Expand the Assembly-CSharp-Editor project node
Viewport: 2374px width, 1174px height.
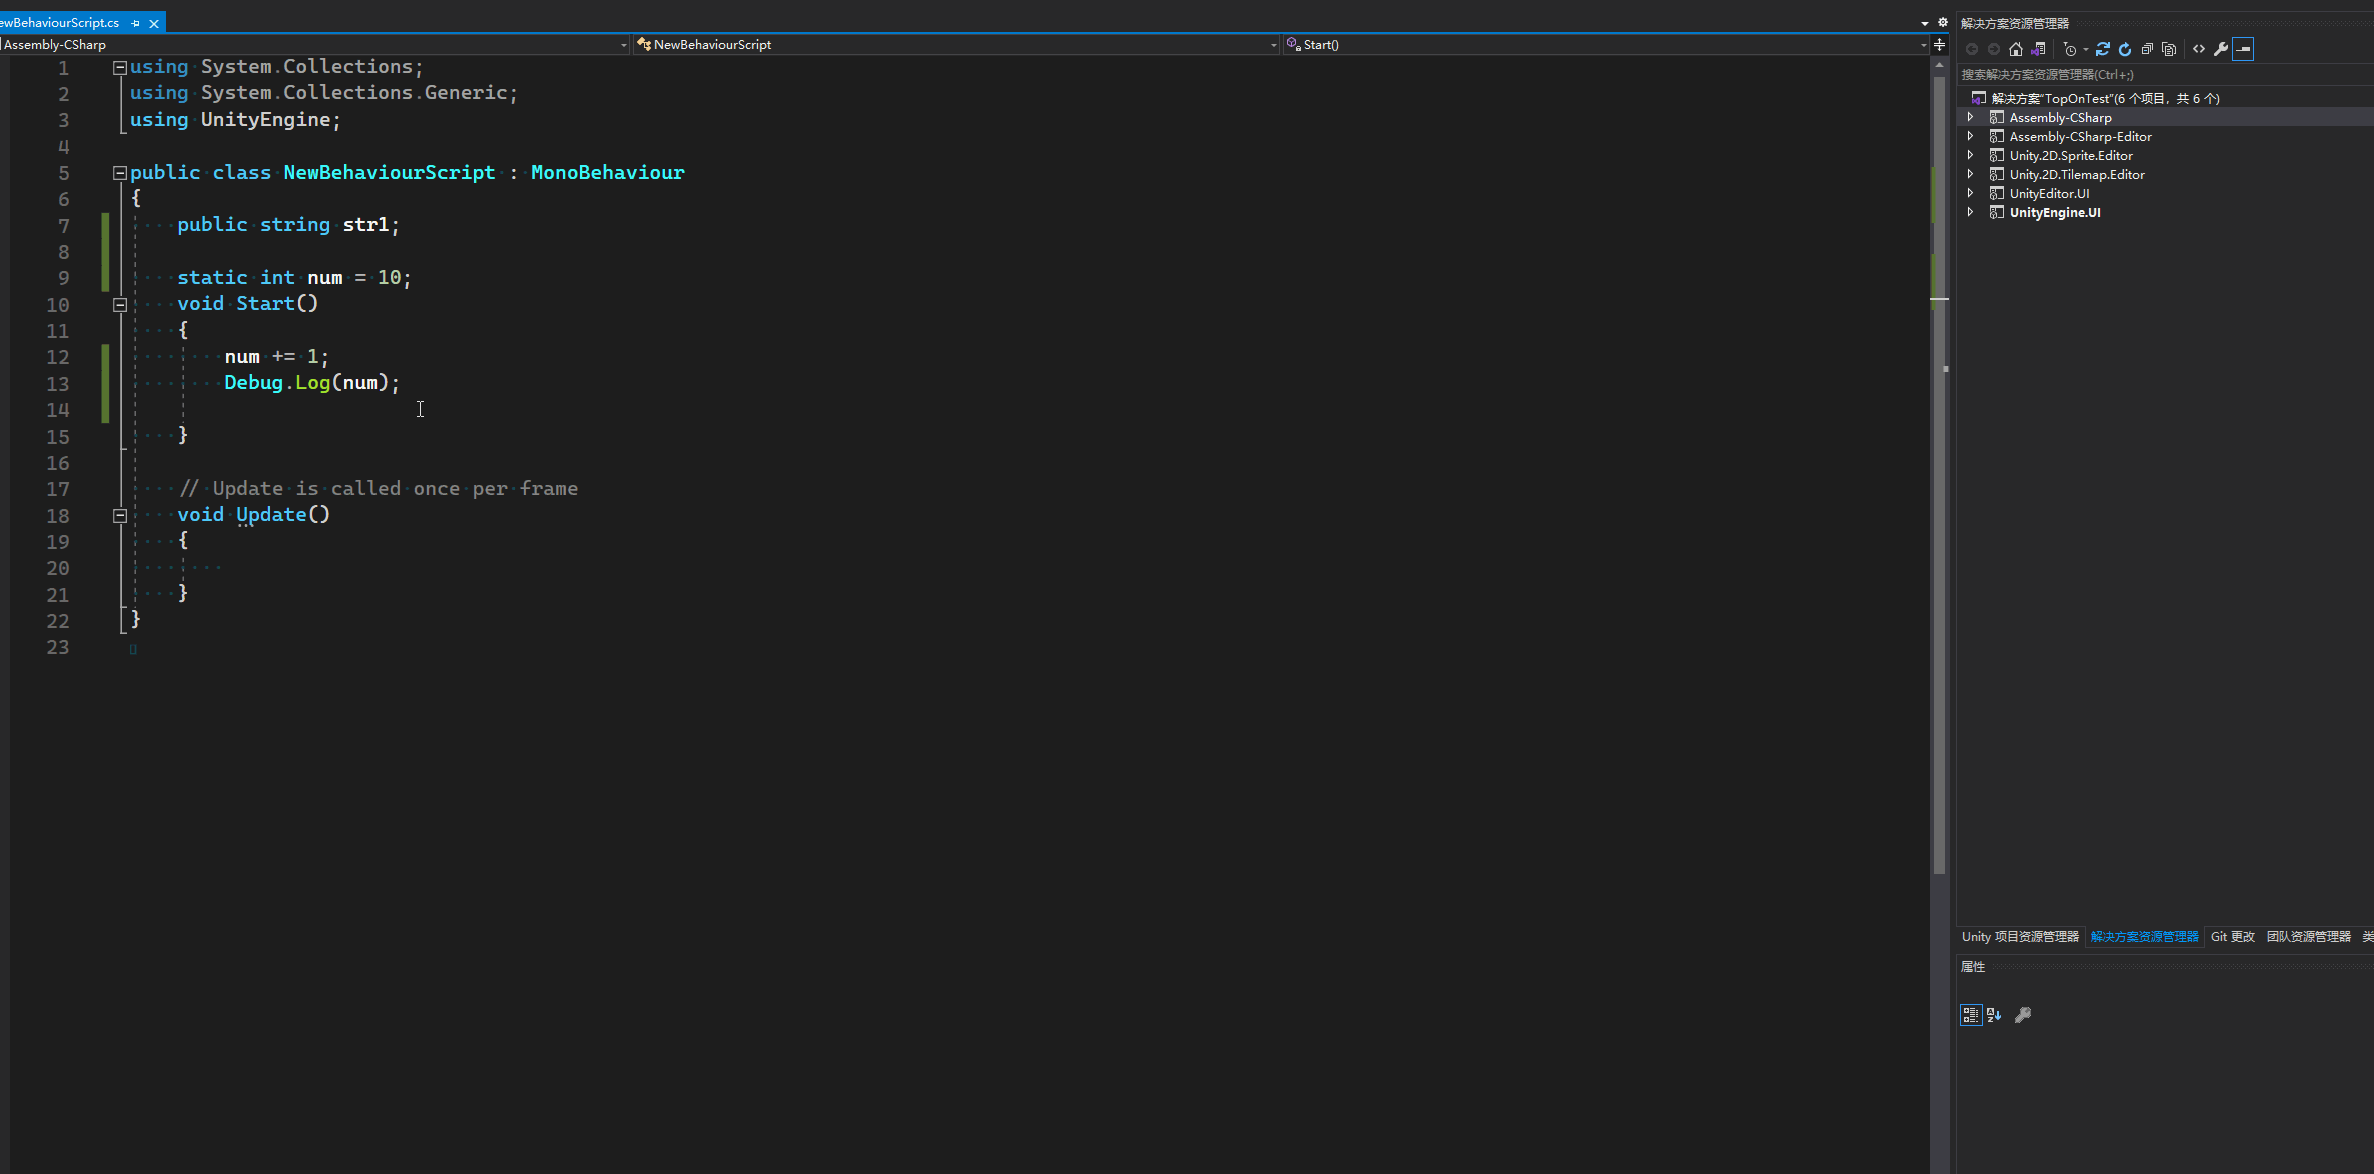pyautogui.click(x=1970, y=136)
